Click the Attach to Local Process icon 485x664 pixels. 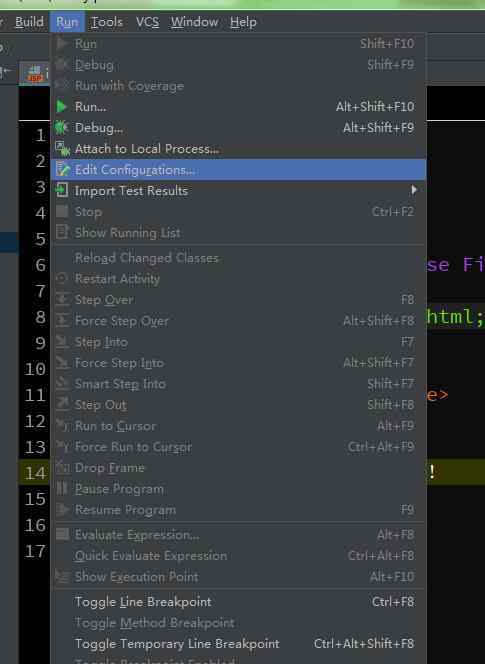tap(62, 149)
